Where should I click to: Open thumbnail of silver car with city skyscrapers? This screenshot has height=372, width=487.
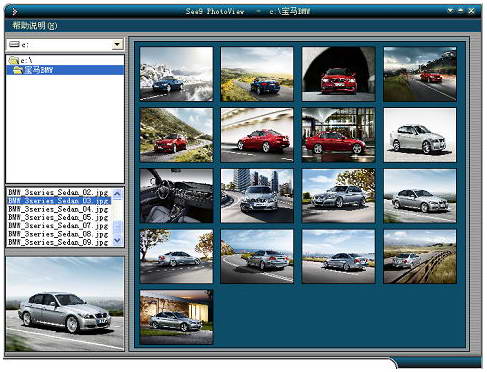(x=257, y=196)
